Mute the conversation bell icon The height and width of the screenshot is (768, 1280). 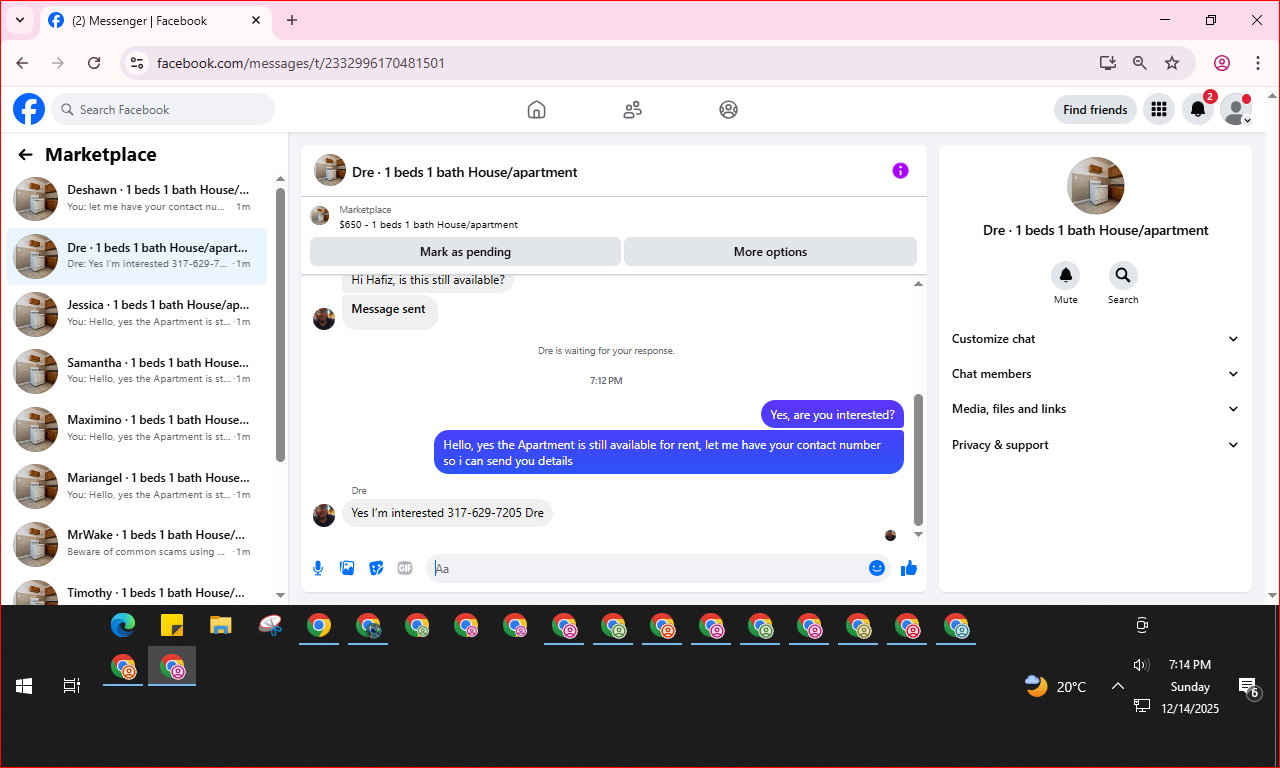click(1065, 275)
